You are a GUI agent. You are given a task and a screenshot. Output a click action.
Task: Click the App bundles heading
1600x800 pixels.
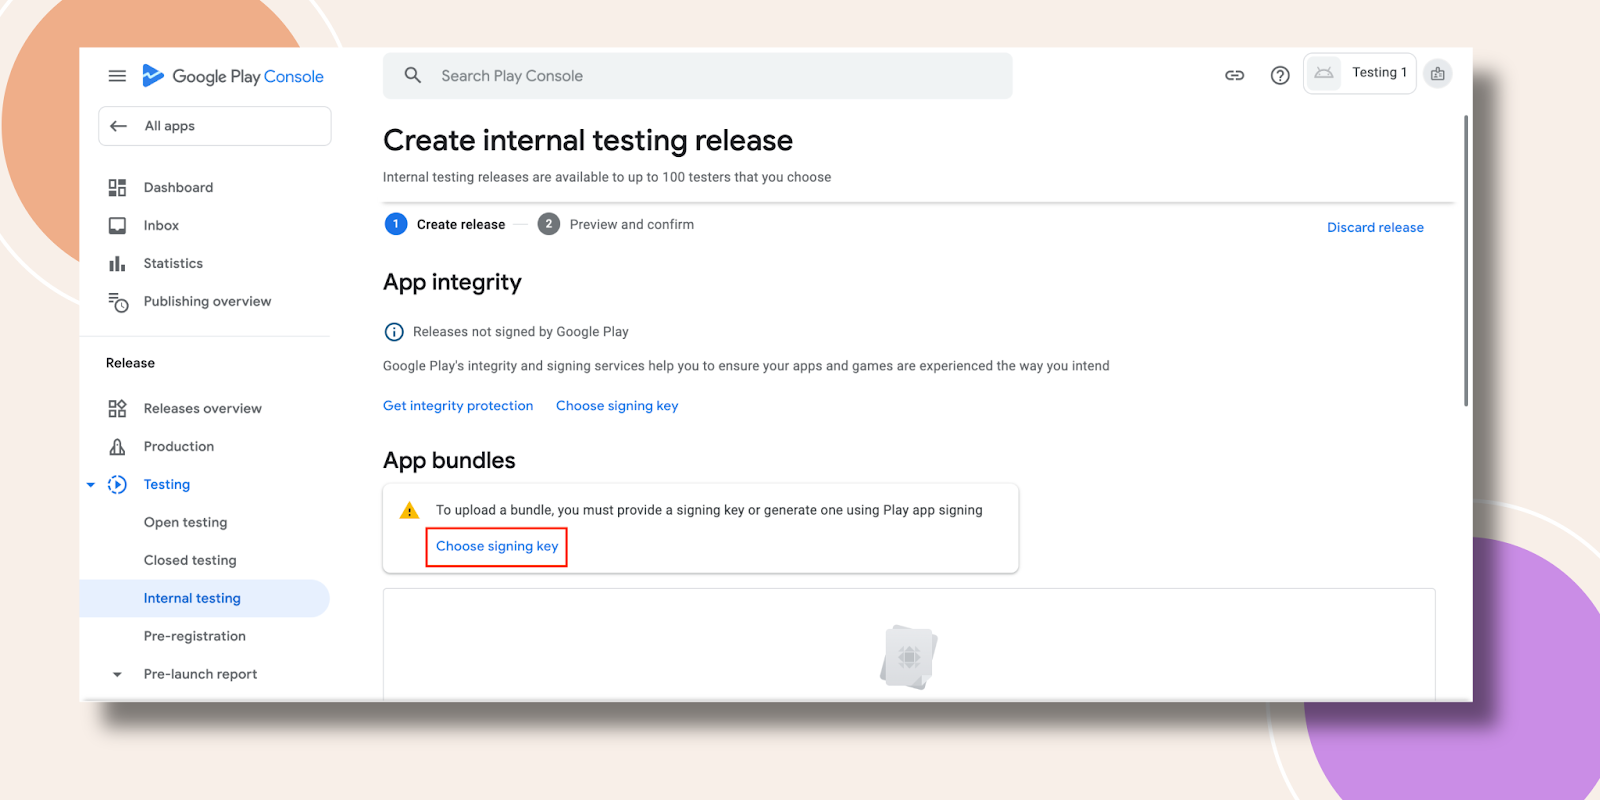pos(449,461)
